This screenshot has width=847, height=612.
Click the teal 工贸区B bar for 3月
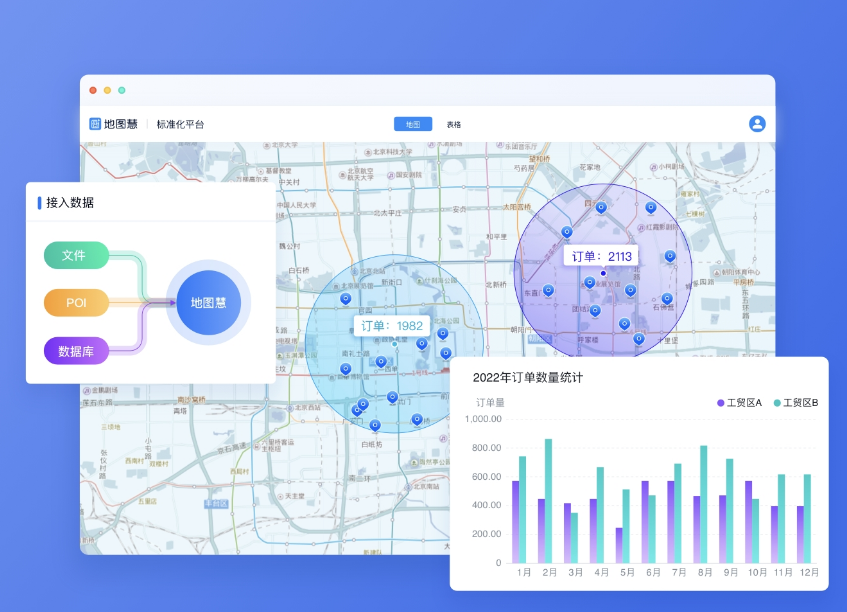click(574, 538)
